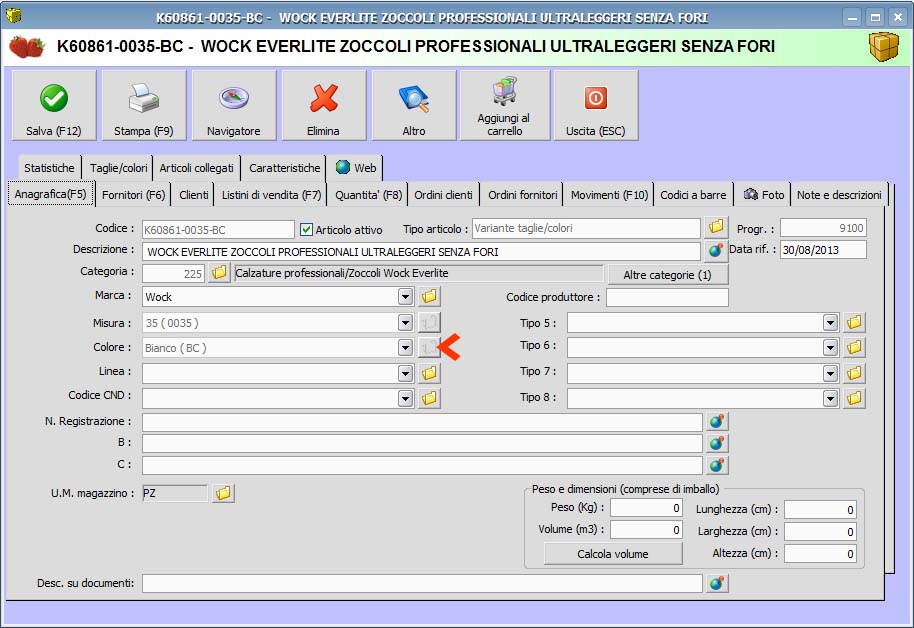Open the Codici a barre tab
This screenshot has width=914, height=628.
pyautogui.click(x=693, y=195)
